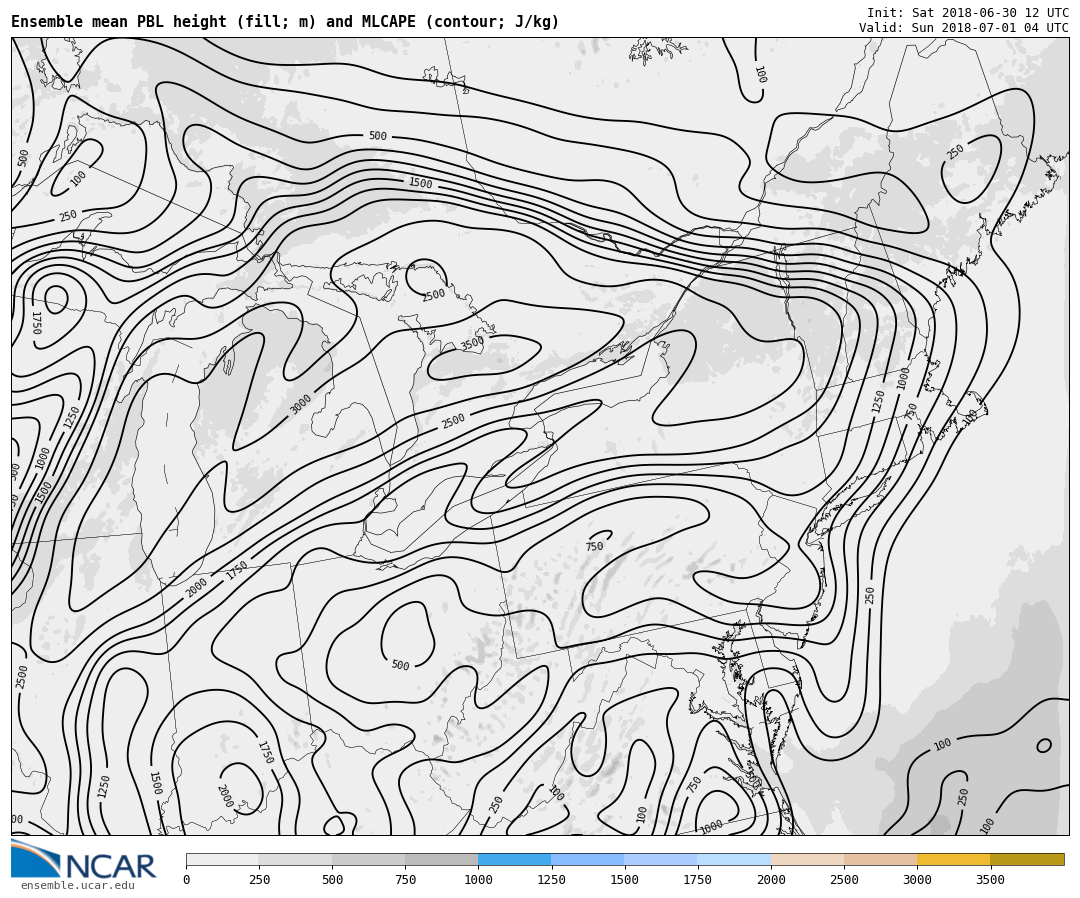Choose the 1500–1750 pale blue colorbar swatch
Image resolution: width=1080 pixels, height=898 pixels.
[661, 859]
